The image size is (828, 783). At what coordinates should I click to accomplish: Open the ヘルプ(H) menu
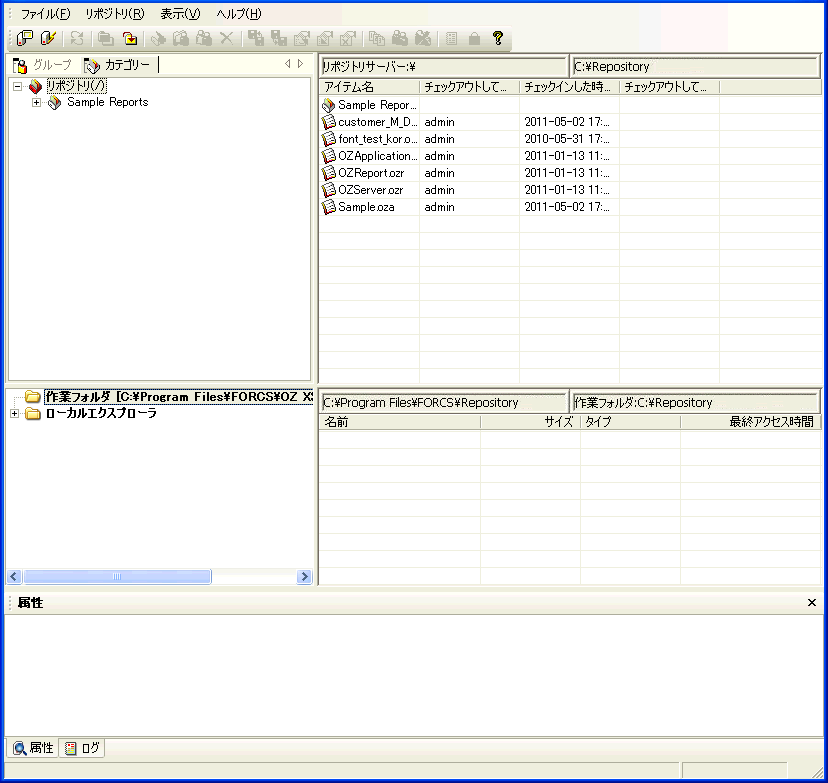tap(239, 14)
